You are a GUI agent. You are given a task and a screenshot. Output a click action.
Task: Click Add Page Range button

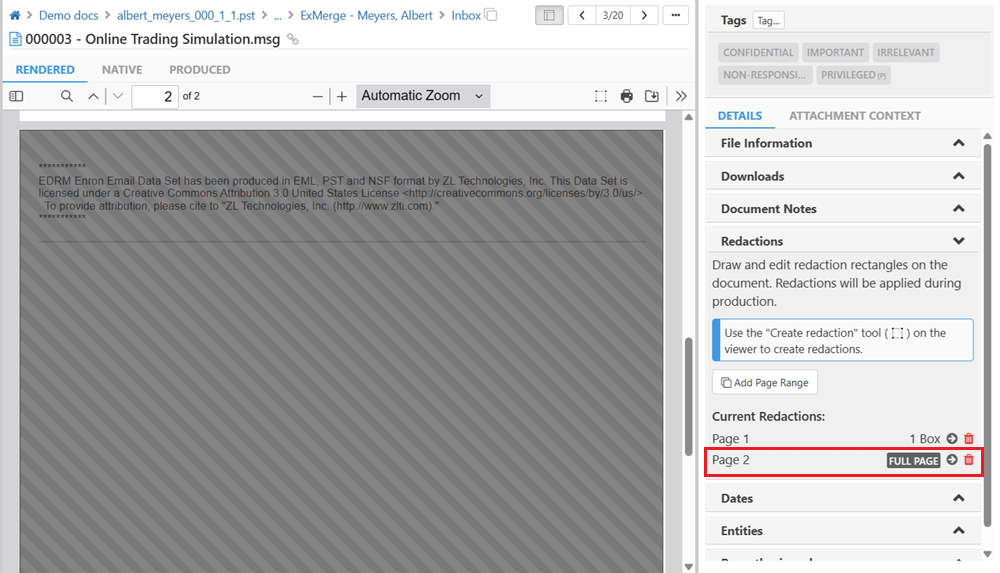click(765, 383)
